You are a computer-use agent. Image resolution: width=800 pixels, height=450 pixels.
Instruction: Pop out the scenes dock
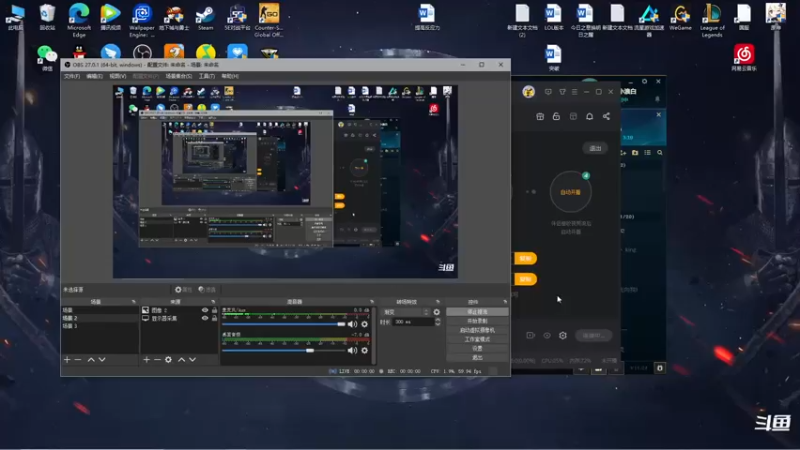pyautogui.click(x=134, y=302)
